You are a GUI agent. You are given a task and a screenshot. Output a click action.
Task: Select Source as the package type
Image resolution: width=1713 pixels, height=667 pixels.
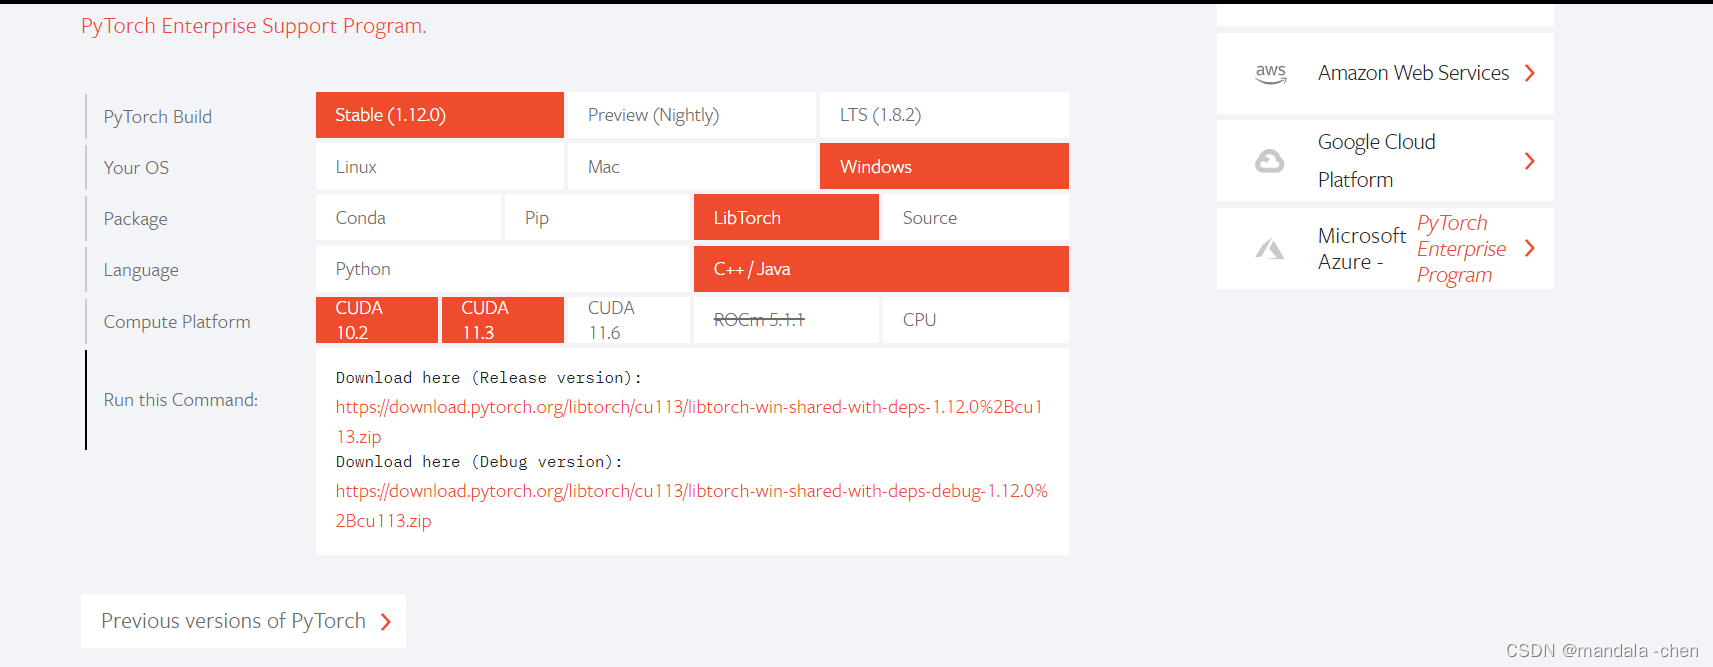point(929,217)
